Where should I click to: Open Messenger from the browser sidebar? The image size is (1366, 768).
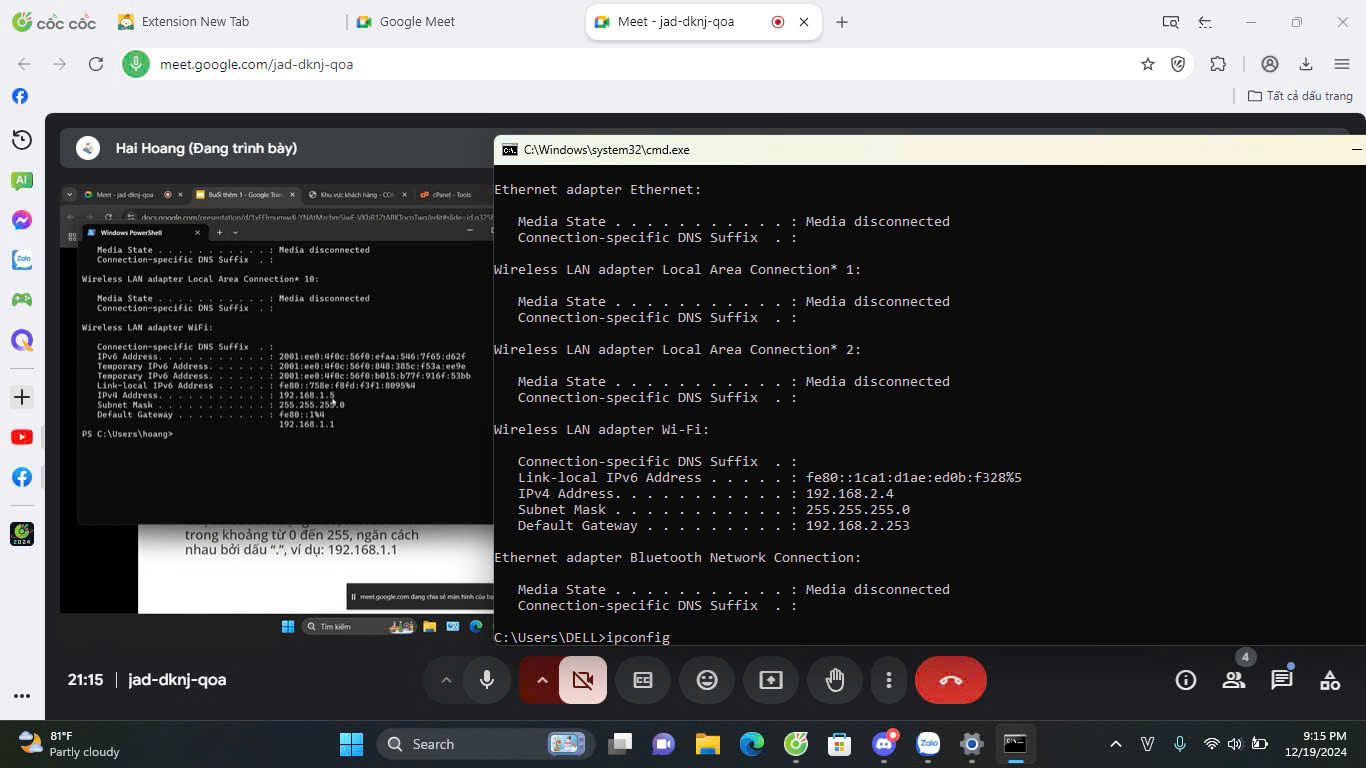point(21,220)
